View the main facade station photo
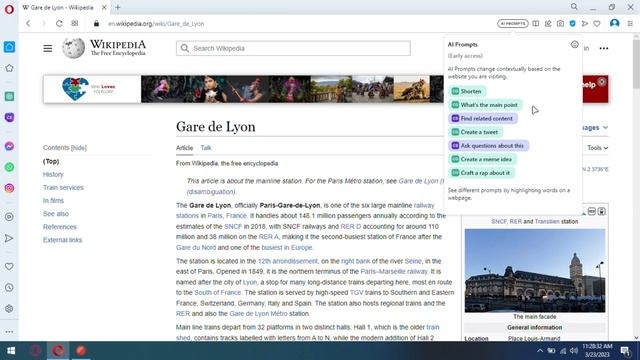 point(535,271)
